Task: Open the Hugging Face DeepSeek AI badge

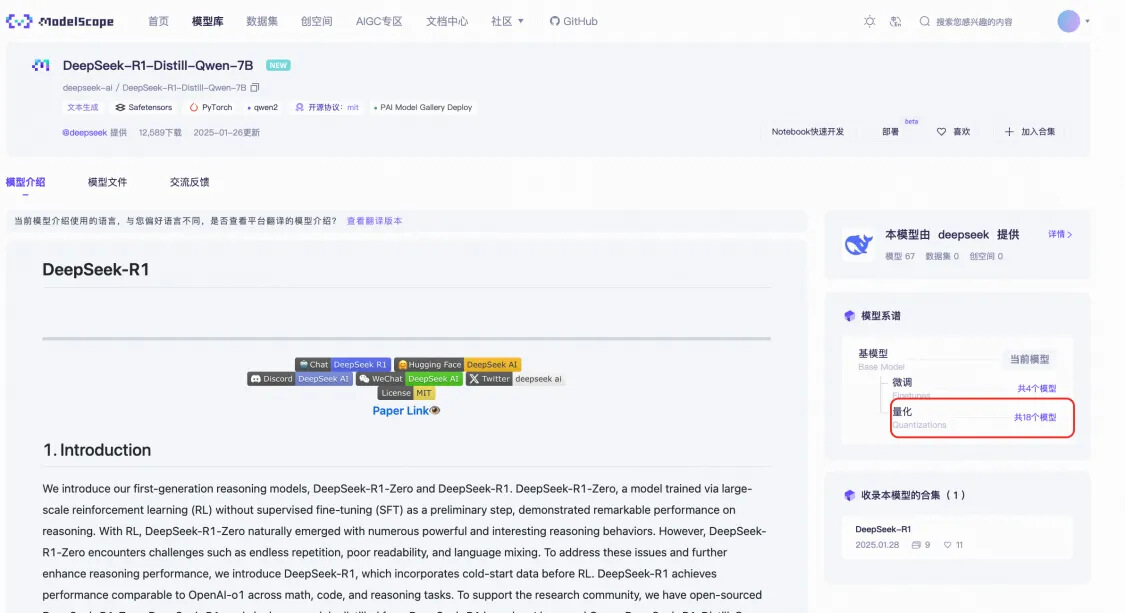Action: point(458,365)
